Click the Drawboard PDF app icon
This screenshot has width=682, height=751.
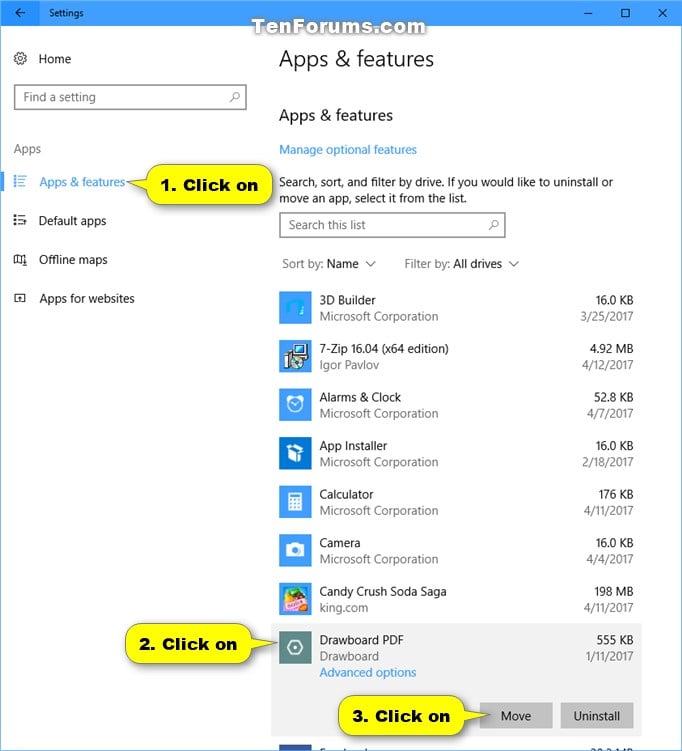pos(295,648)
